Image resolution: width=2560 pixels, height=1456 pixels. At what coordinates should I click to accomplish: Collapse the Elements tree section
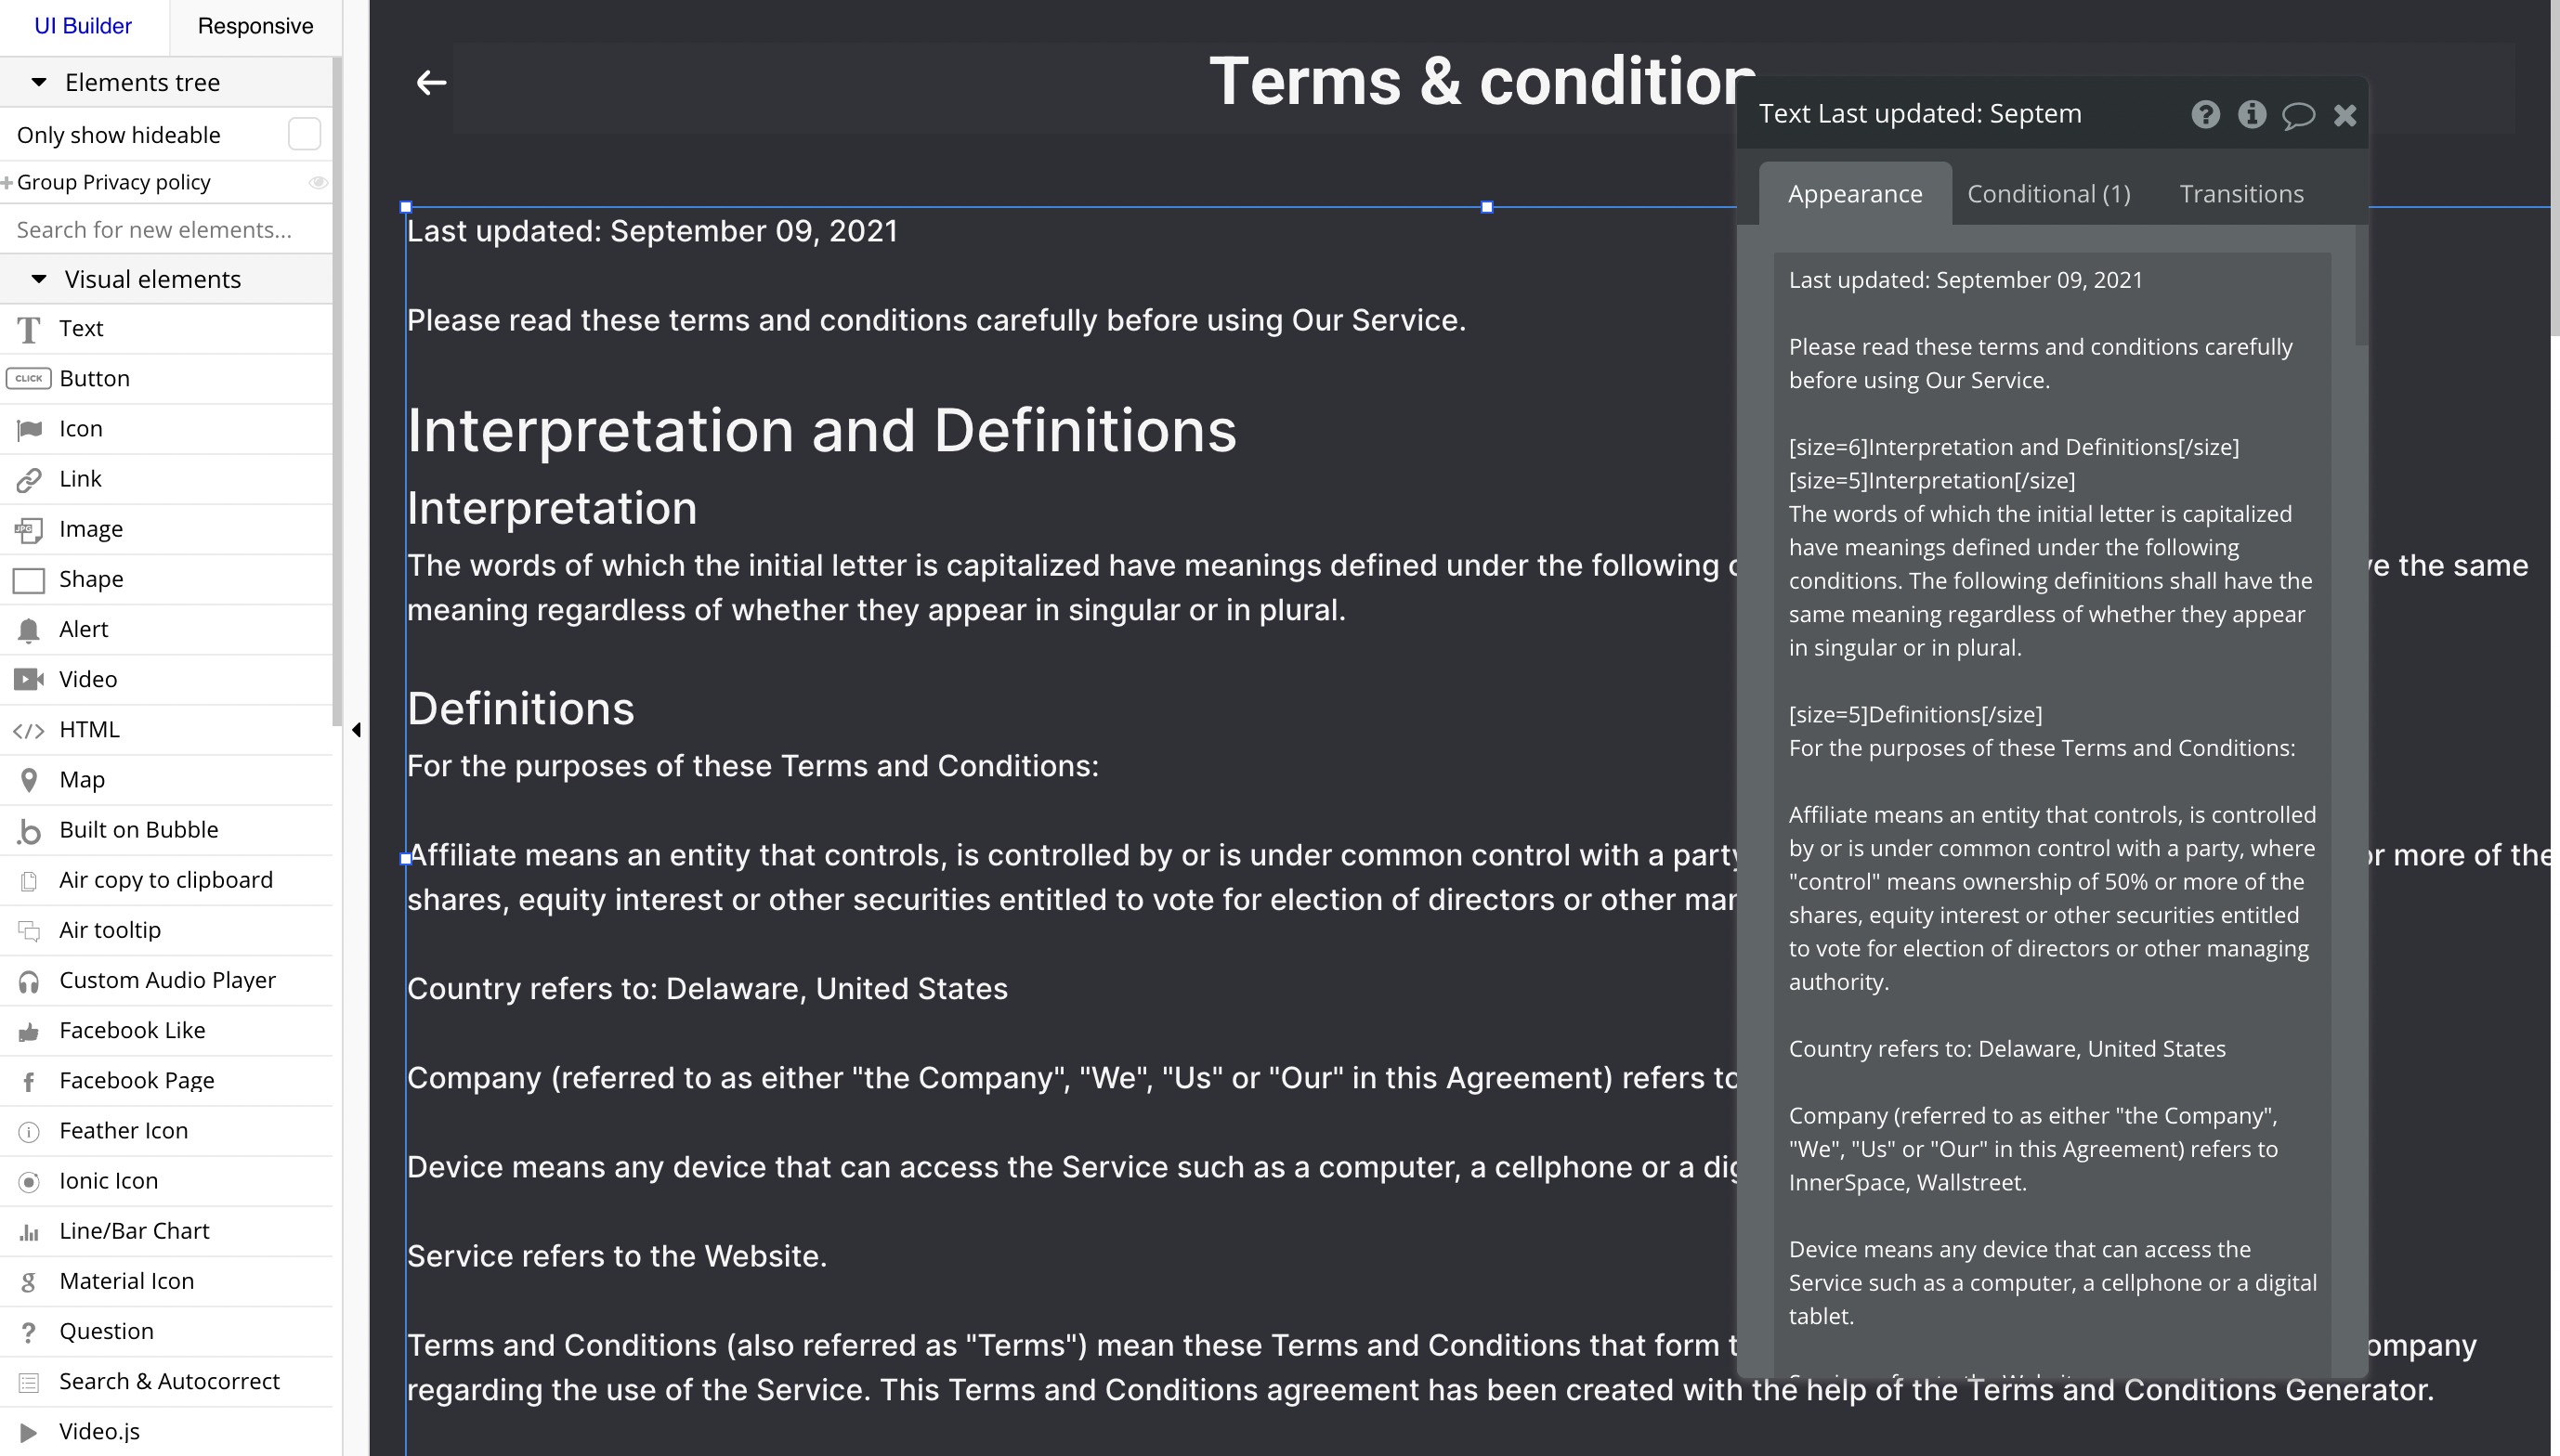point(39,82)
